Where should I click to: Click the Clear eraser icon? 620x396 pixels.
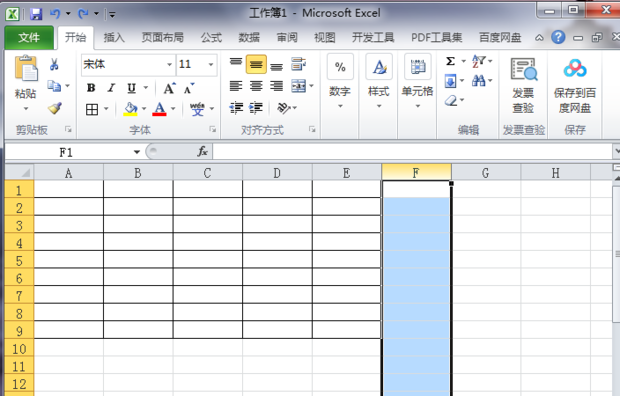click(x=451, y=101)
